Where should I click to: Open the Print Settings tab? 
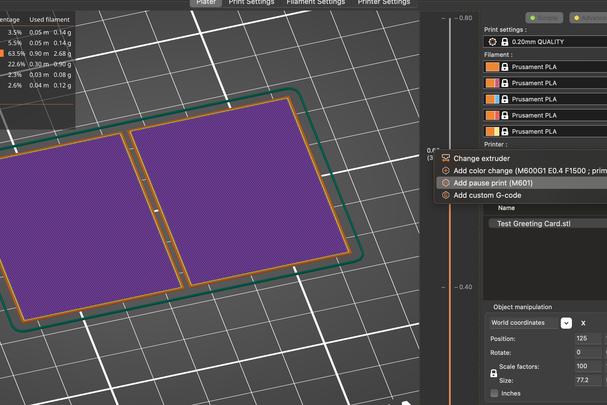(251, 2)
